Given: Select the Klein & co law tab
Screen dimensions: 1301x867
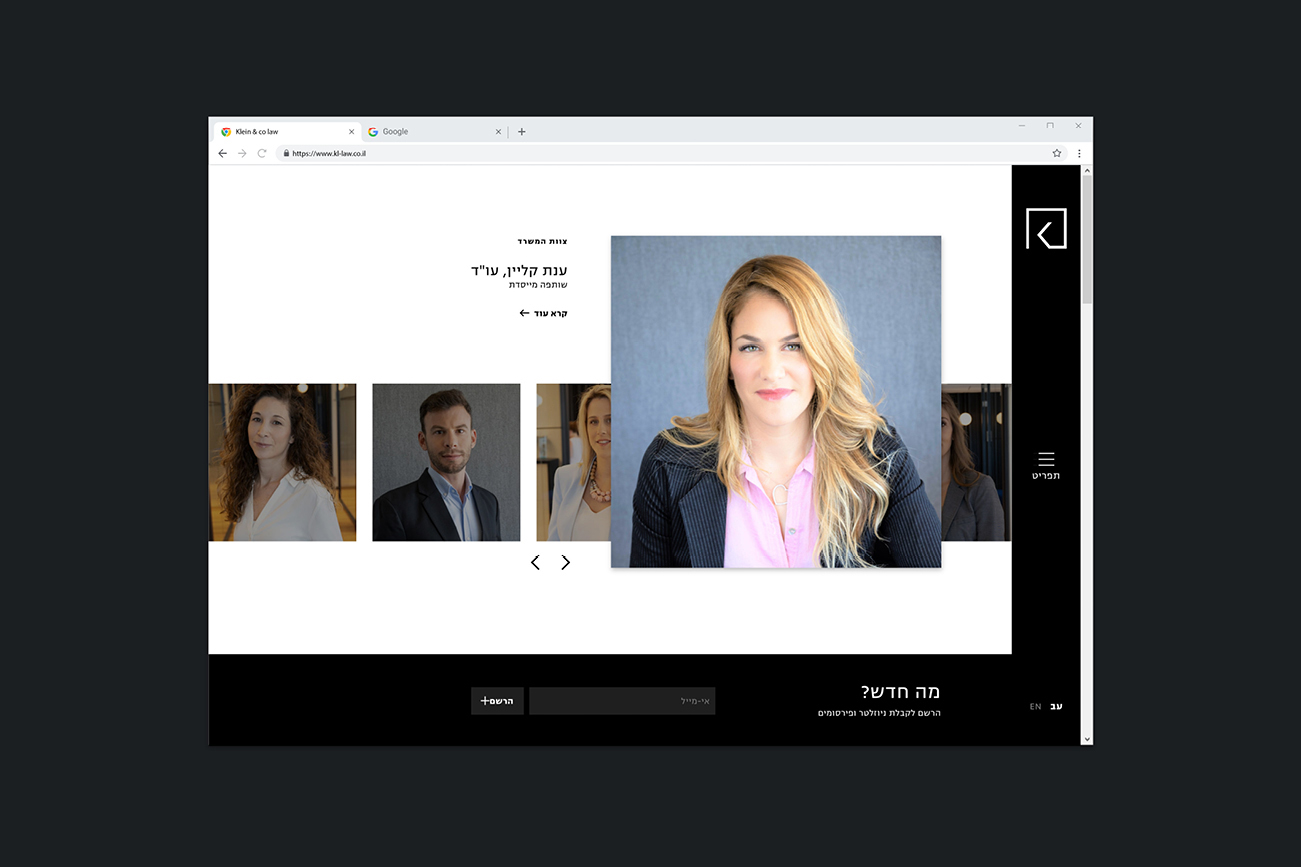Looking at the screenshot, I should [x=287, y=131].
